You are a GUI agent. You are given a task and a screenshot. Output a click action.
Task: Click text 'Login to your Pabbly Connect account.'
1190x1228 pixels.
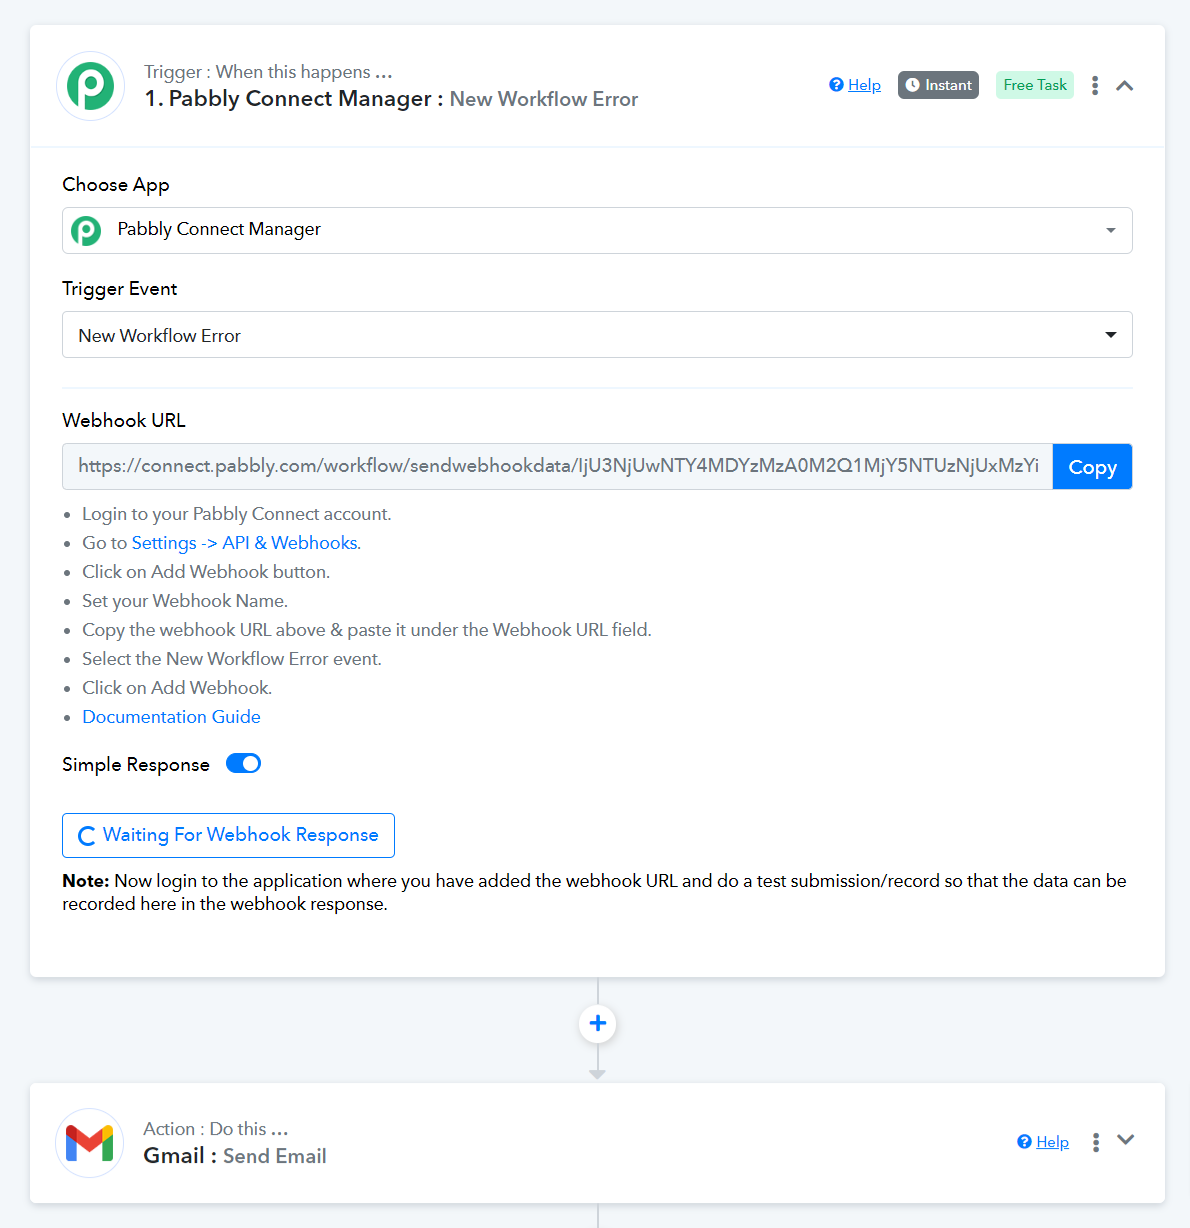(x=237, y=514)
